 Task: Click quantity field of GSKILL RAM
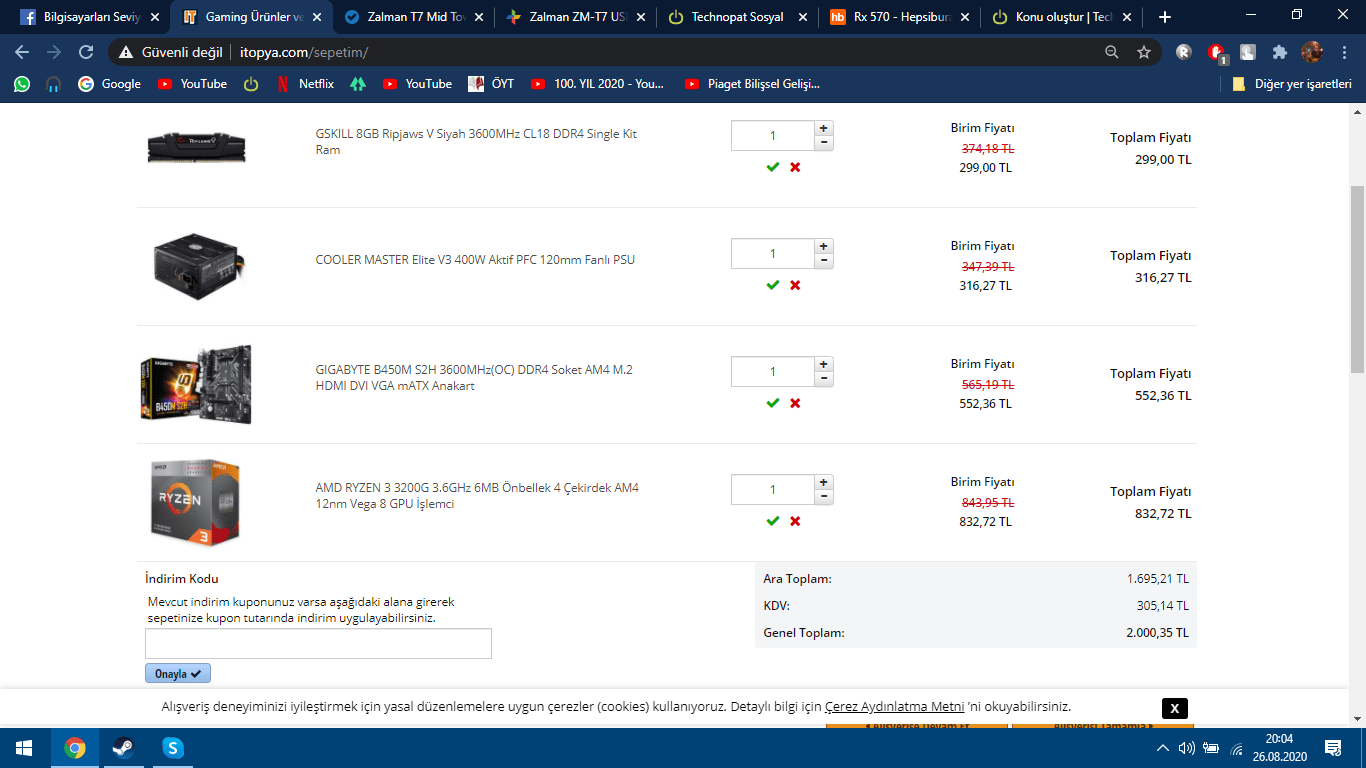point(773,136)
